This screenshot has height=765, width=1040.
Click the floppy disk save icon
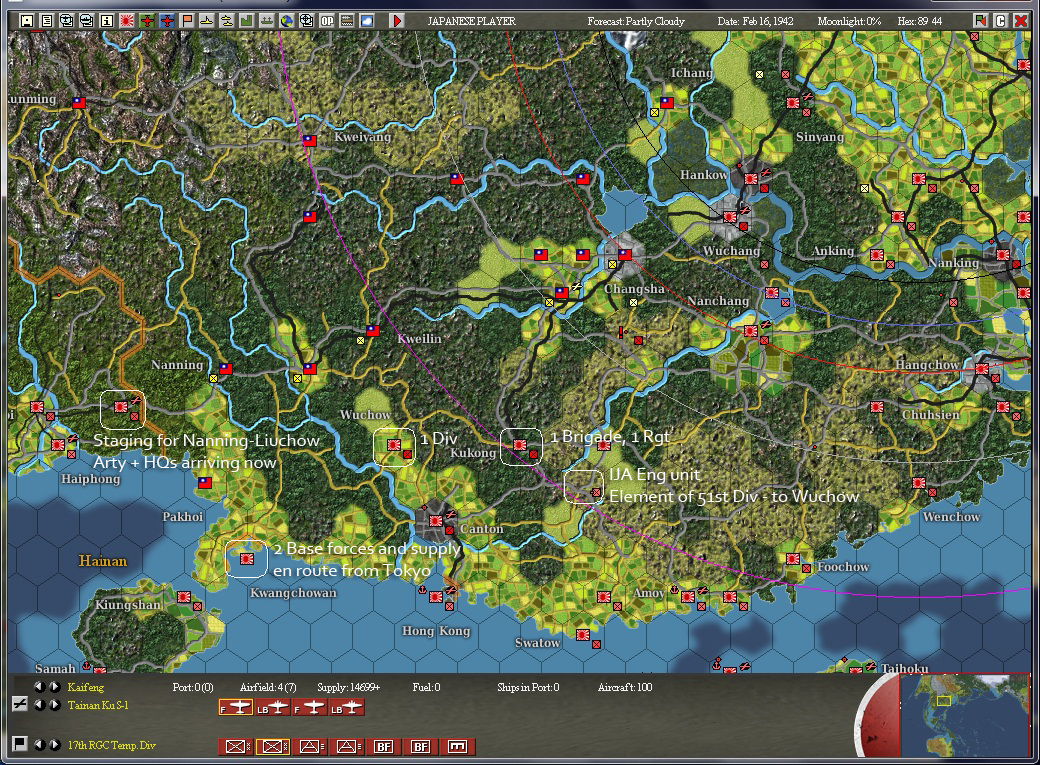coord(27,21)
